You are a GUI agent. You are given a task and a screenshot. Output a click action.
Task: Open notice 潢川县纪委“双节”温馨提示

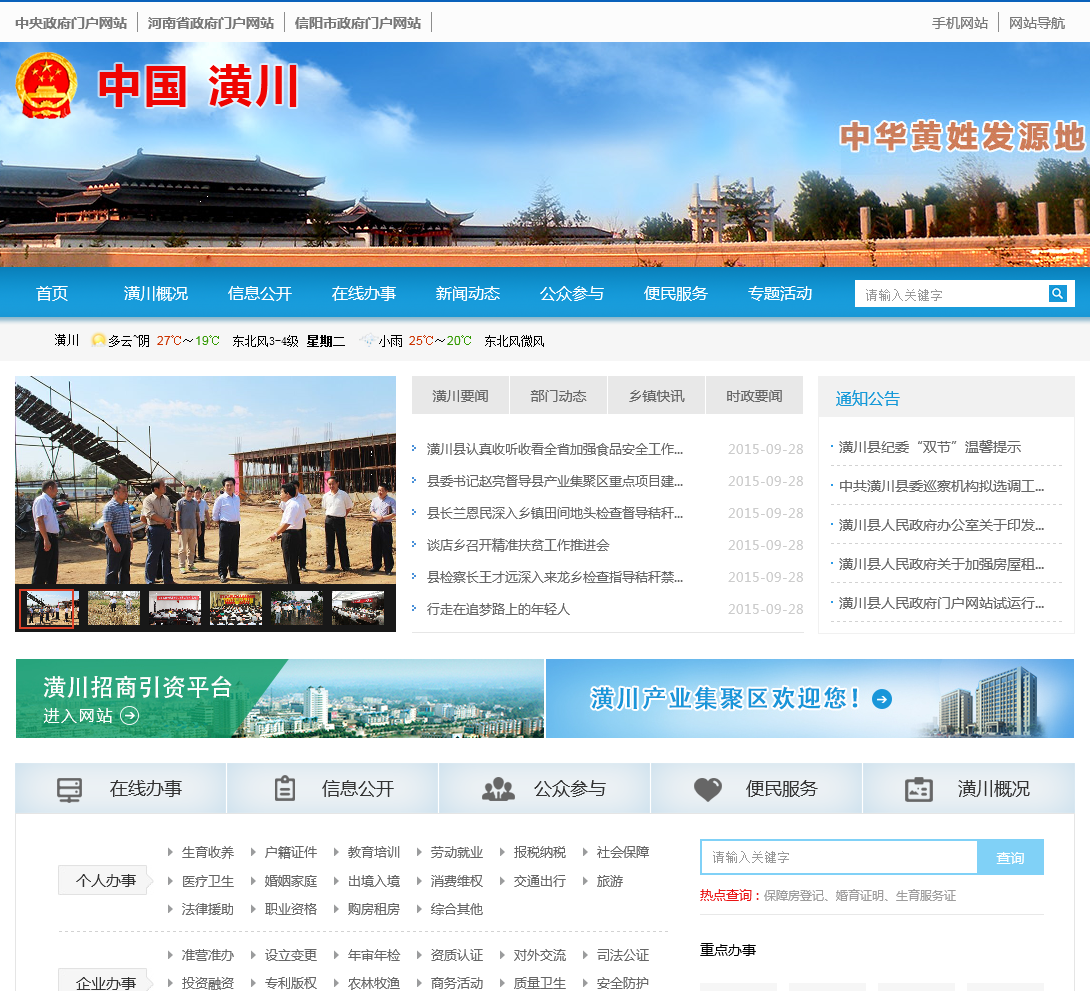[929, 447]
